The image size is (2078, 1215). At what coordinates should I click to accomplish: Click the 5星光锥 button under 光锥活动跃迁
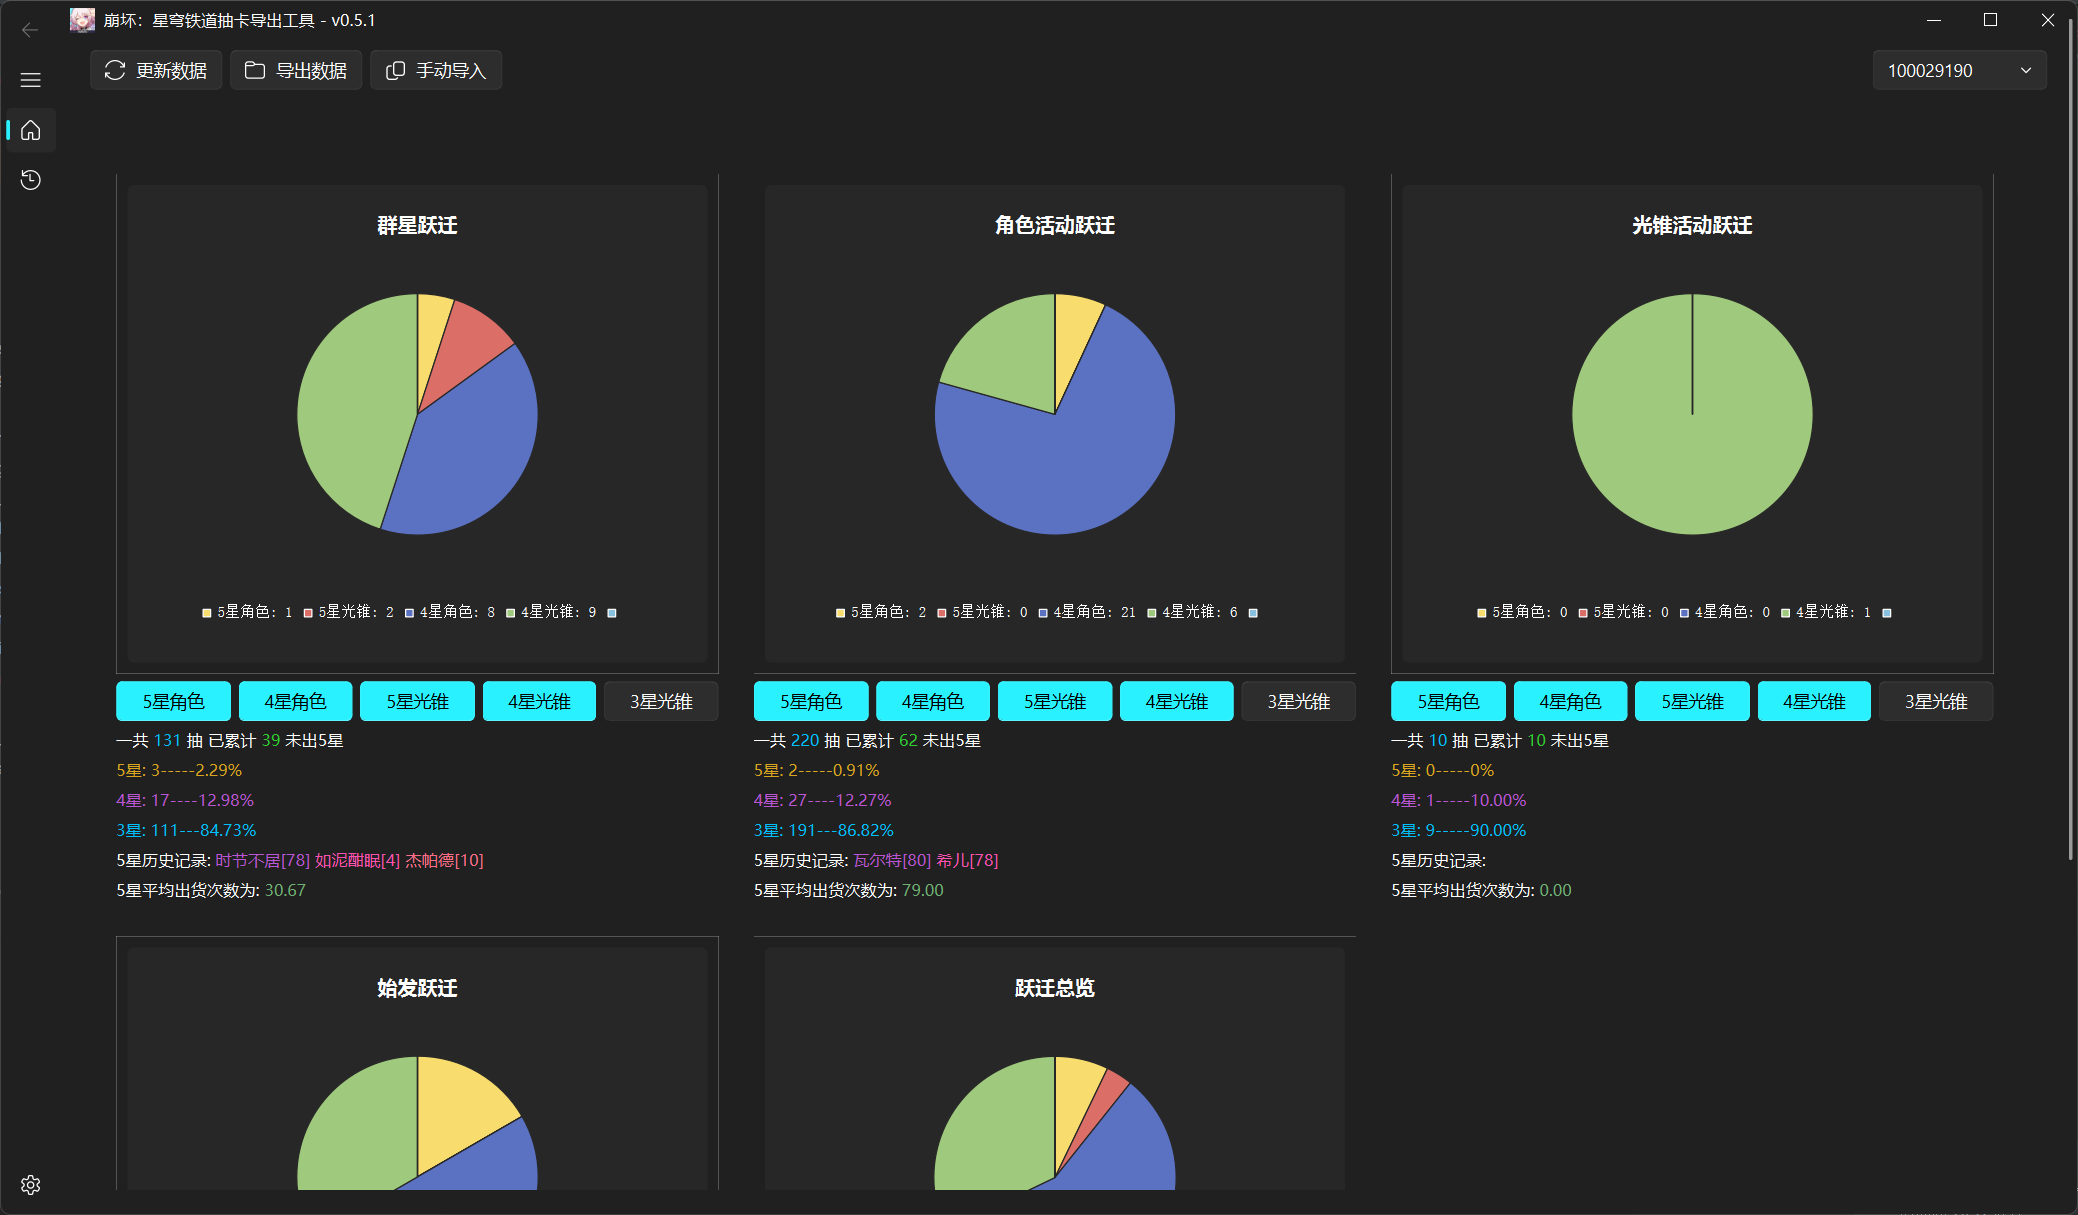click(x=1692, y=701)
